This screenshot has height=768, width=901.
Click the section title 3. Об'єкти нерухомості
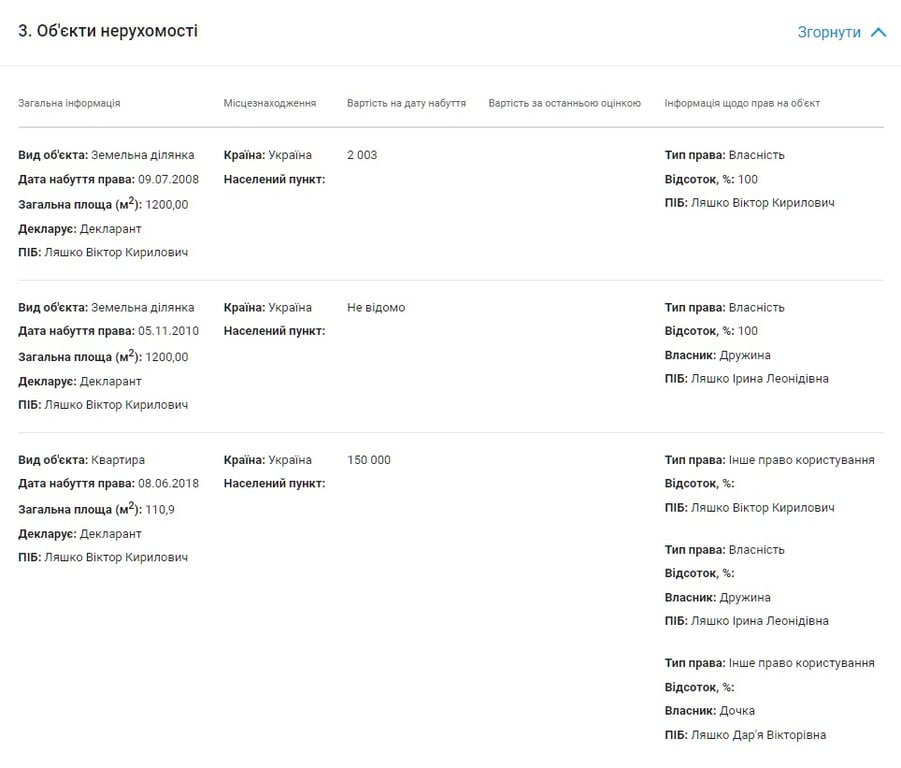pyautogui.click(x=108, y=31)
